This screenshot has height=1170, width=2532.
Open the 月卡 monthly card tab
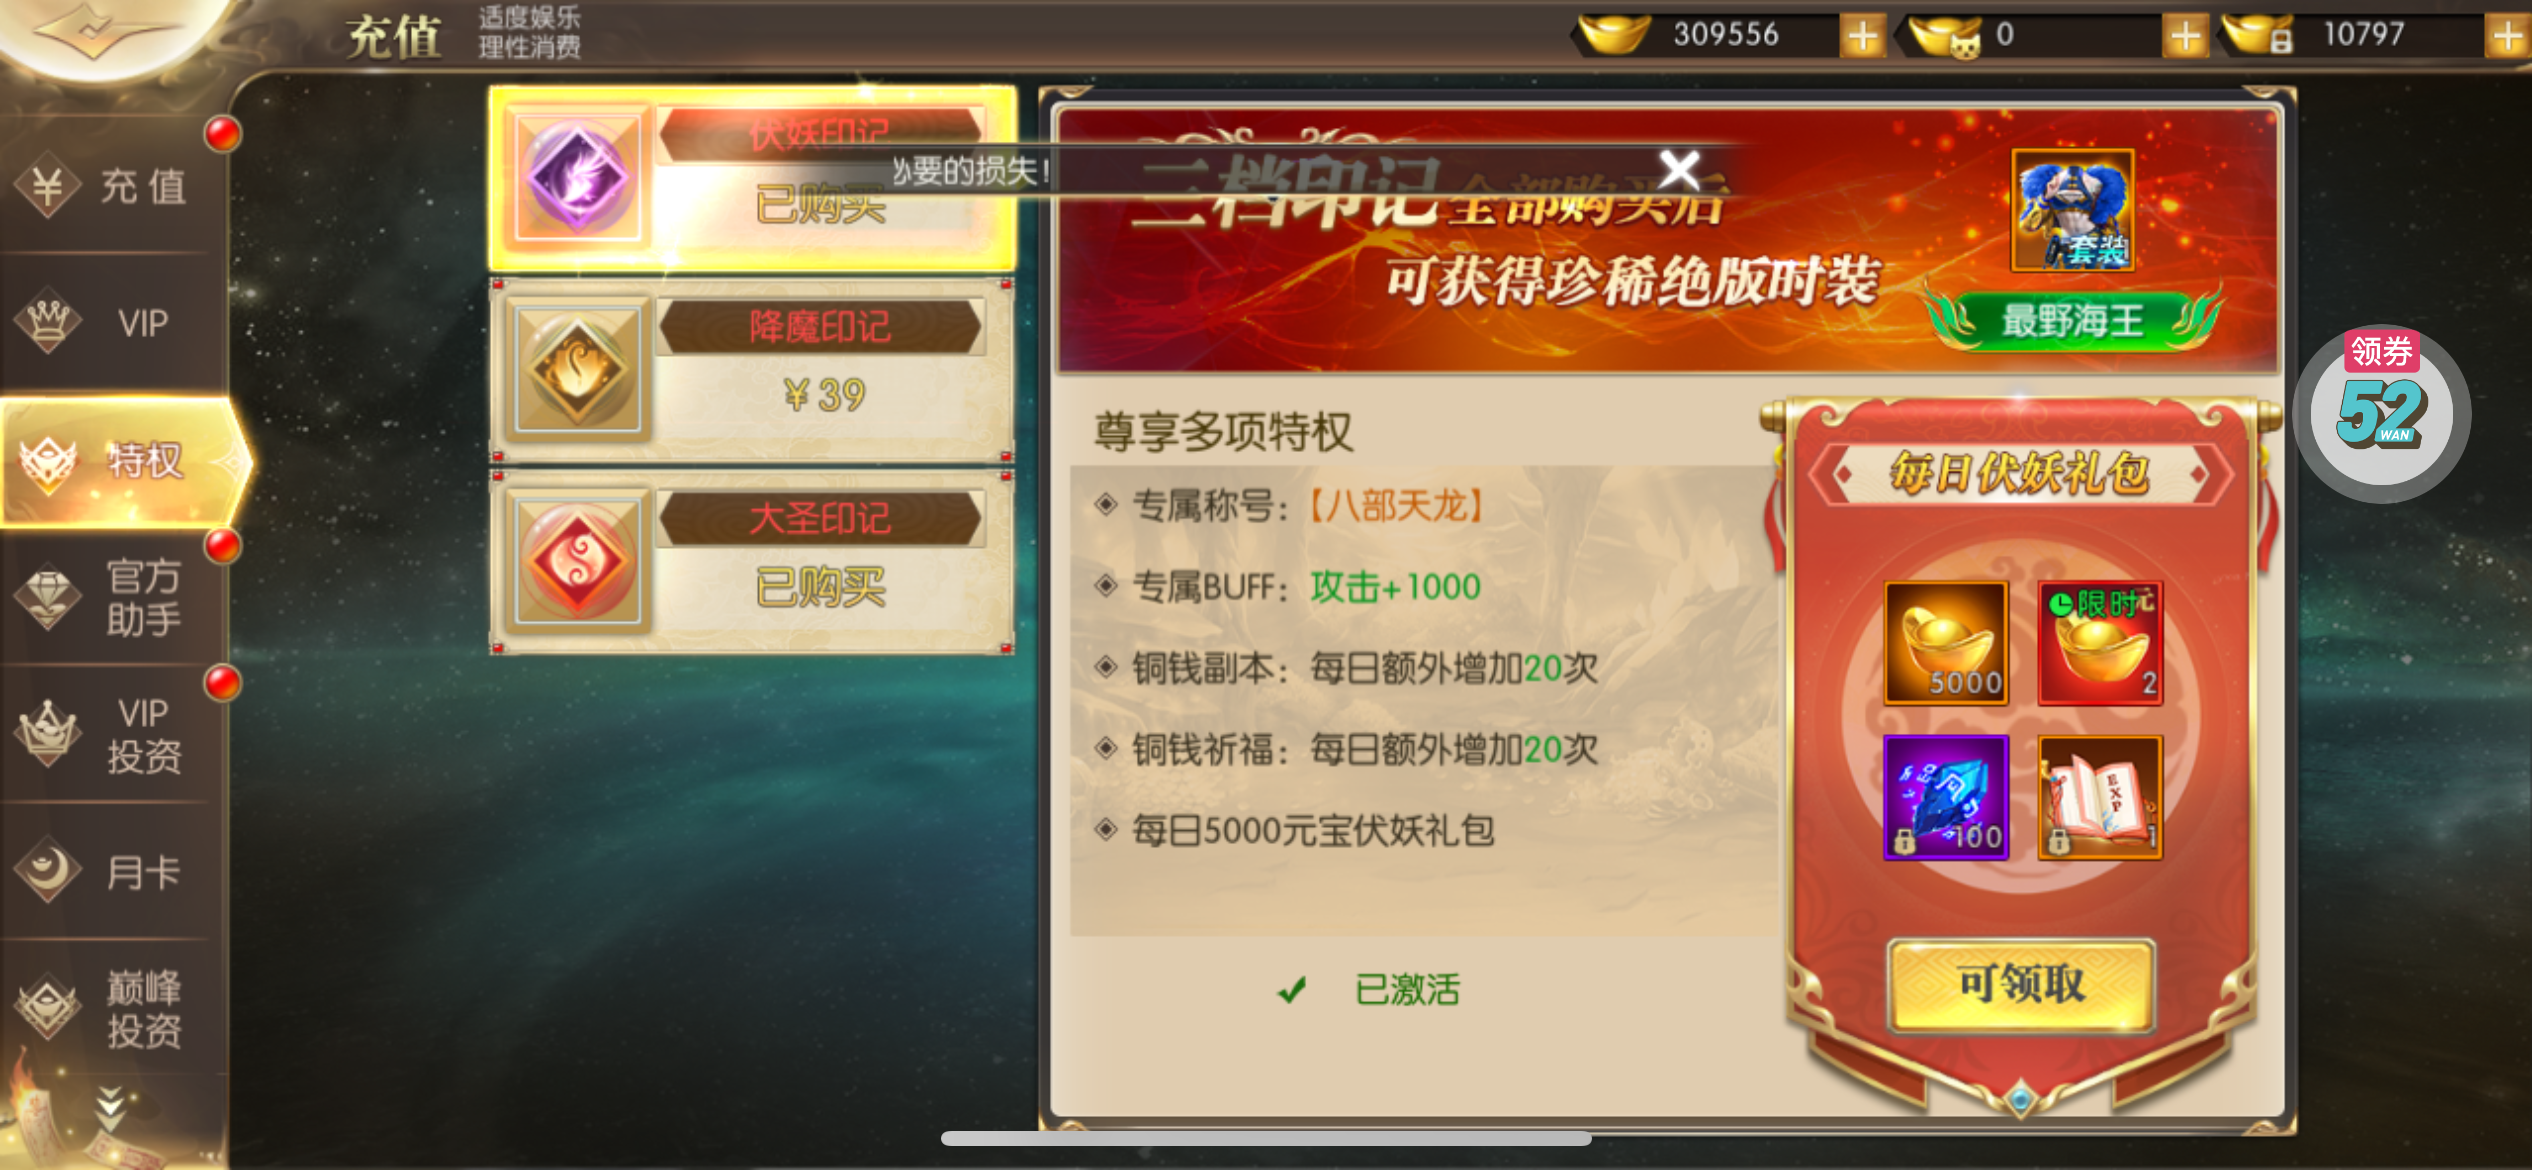pyautogui.click(x=110, y=872)
